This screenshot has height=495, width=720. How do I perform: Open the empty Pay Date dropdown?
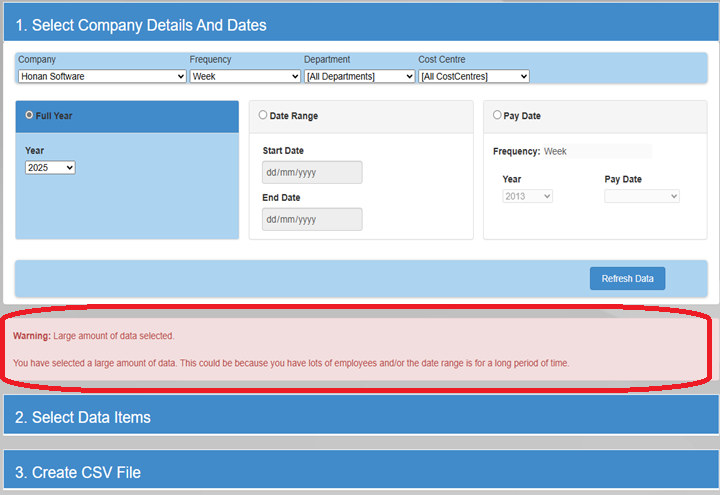[642, 197]
